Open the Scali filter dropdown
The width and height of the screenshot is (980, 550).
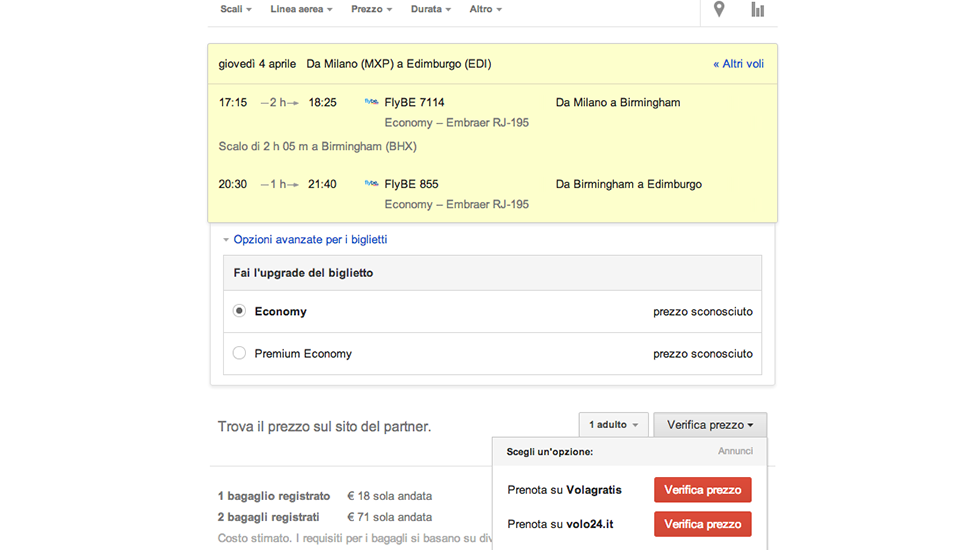pos(236,9)
